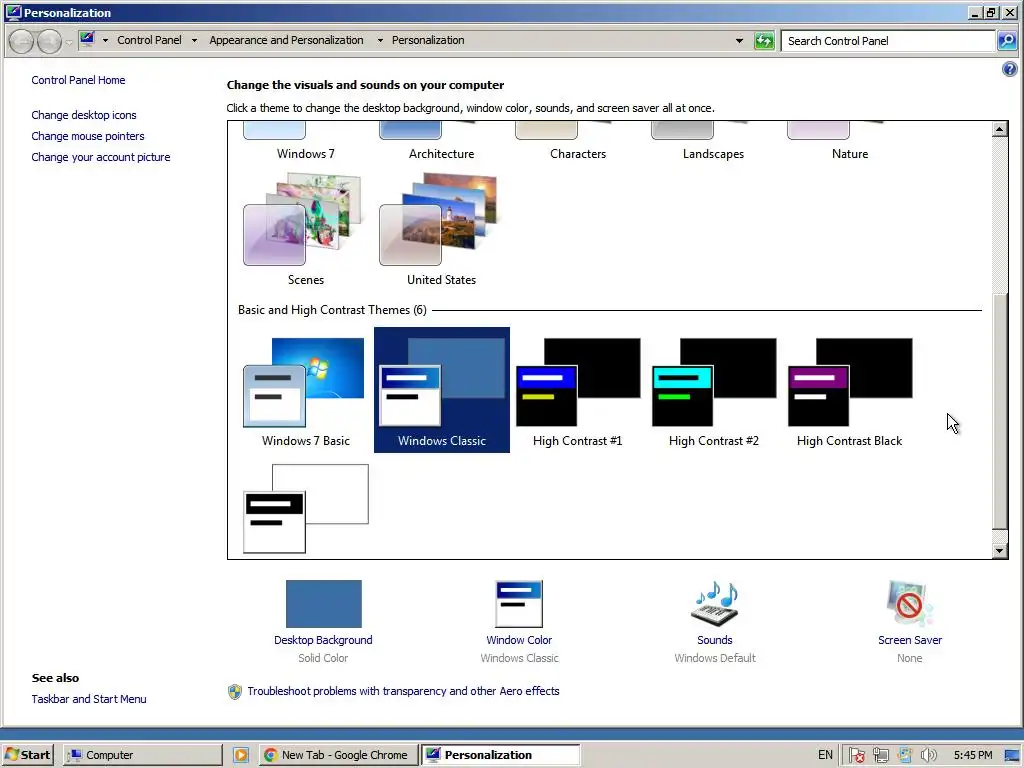Apply the High Contrast #1 theme
The image size is (1024, 768).
click(x=577, y=391)
